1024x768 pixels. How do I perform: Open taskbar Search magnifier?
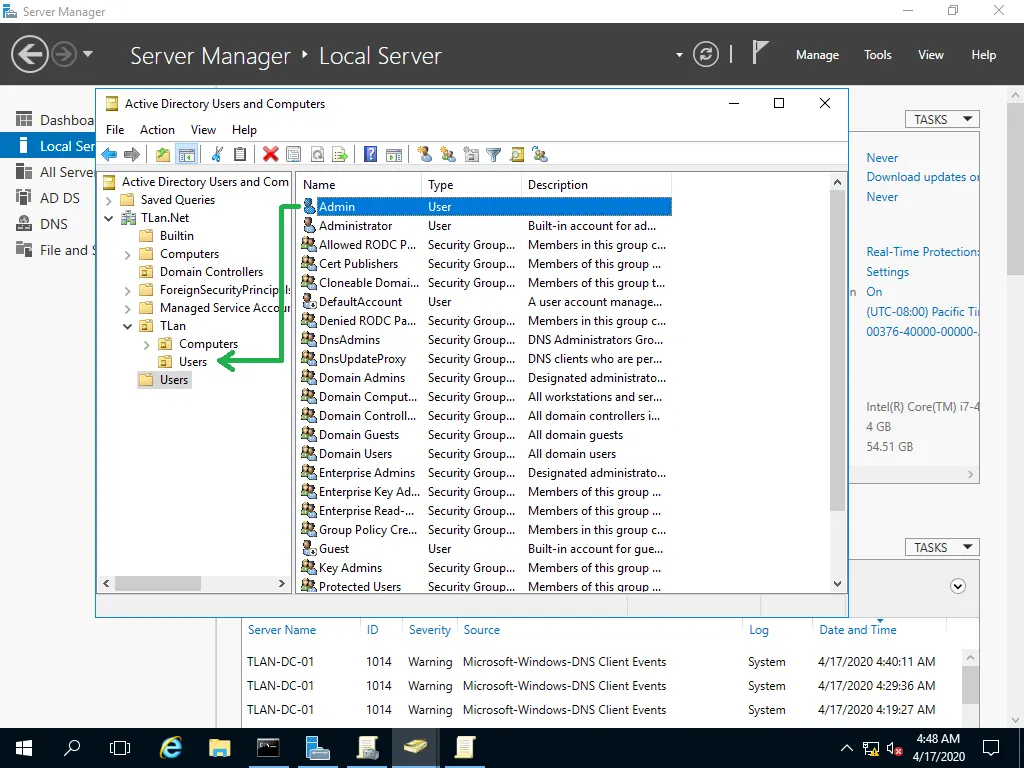pos(72,748)
